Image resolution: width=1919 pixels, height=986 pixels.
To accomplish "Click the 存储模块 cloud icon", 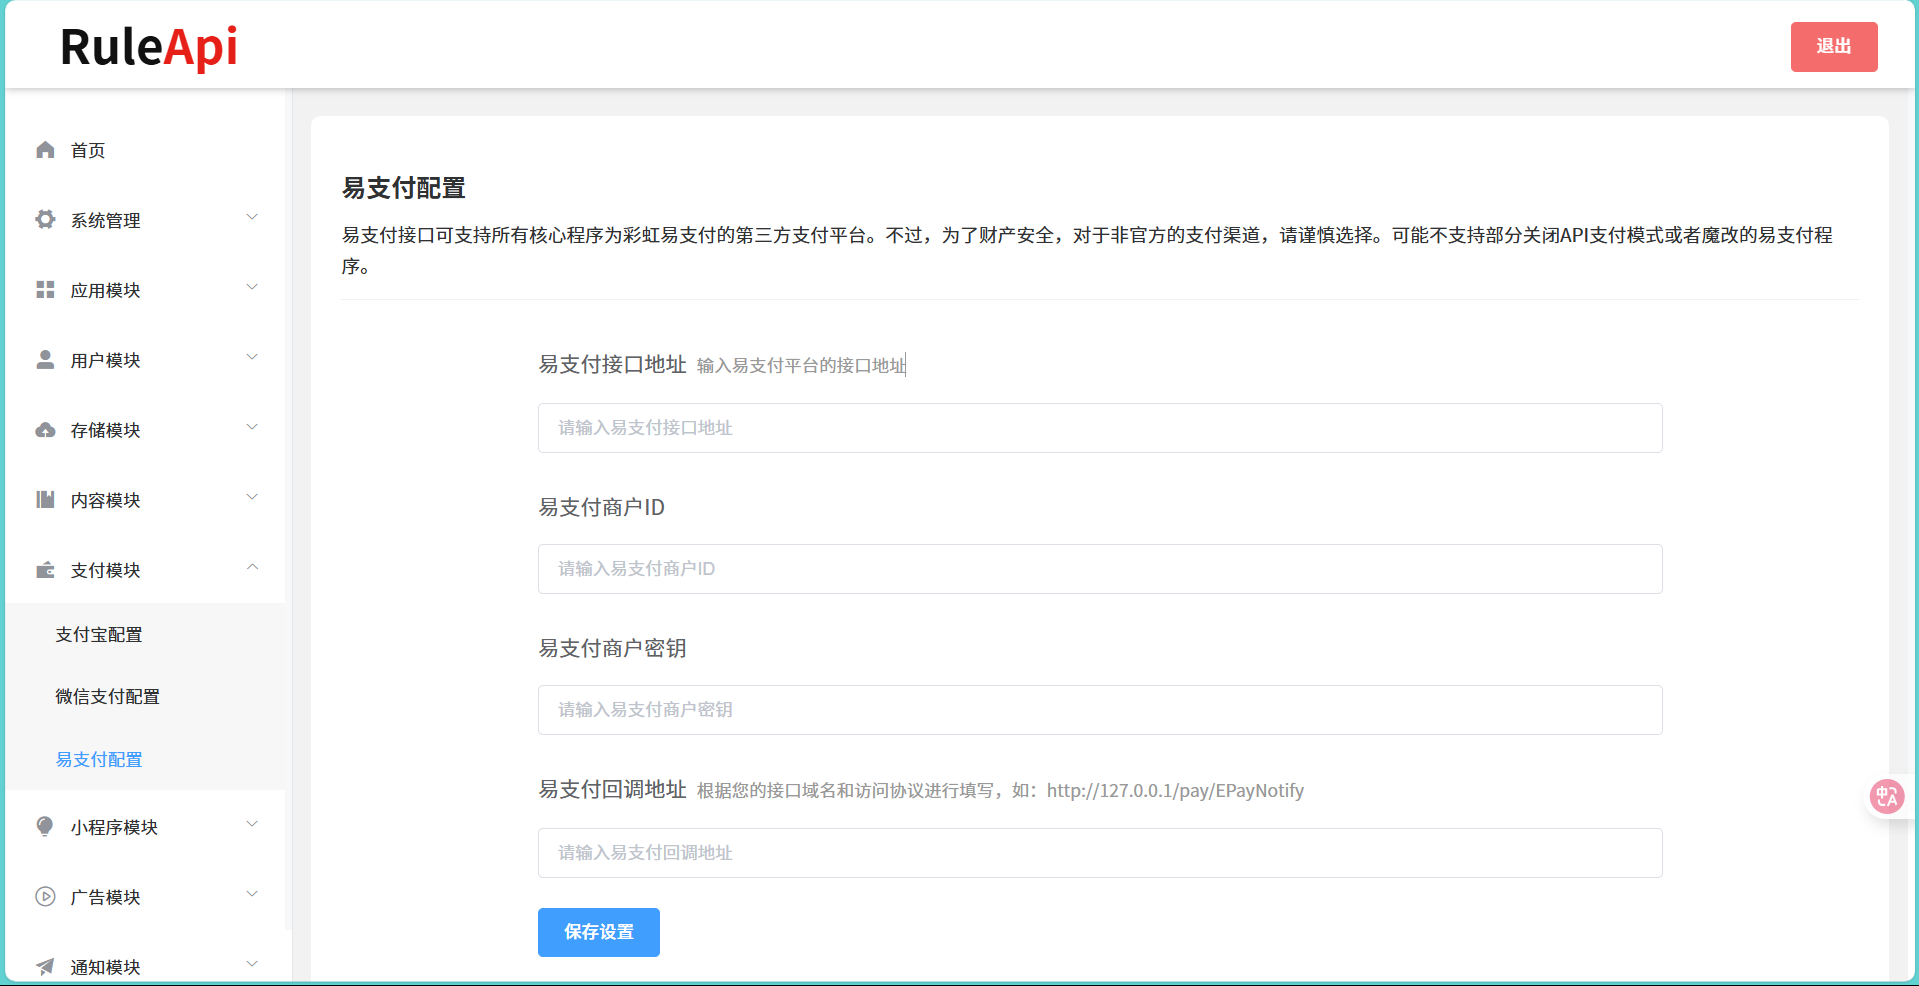I will point(45,430).
